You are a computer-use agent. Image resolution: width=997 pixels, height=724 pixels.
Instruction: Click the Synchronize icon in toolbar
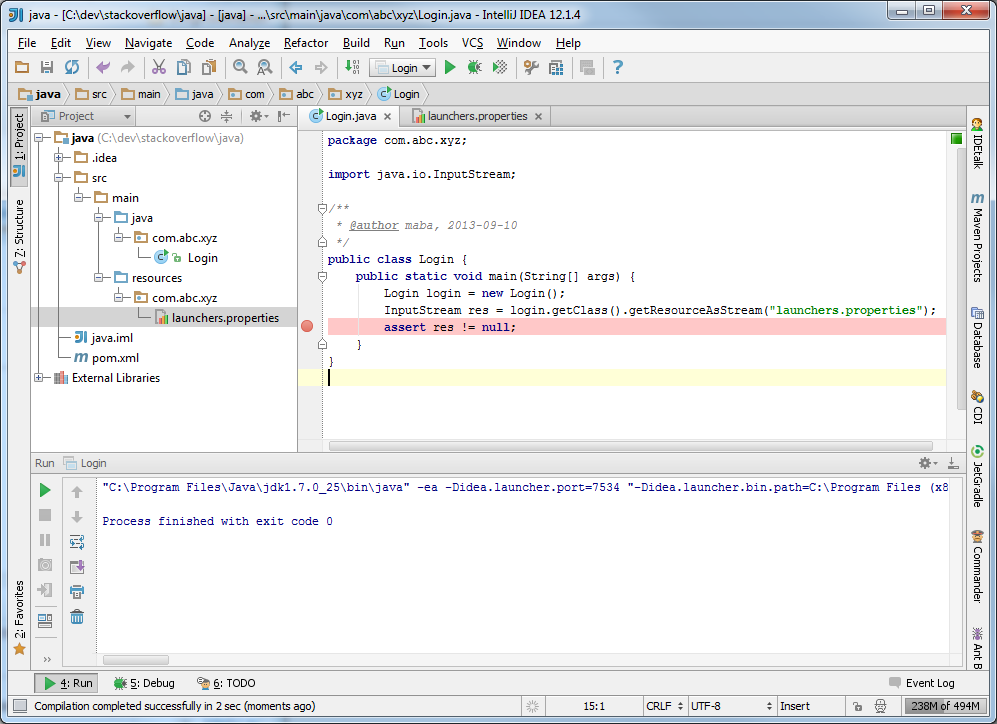[72, 67]
